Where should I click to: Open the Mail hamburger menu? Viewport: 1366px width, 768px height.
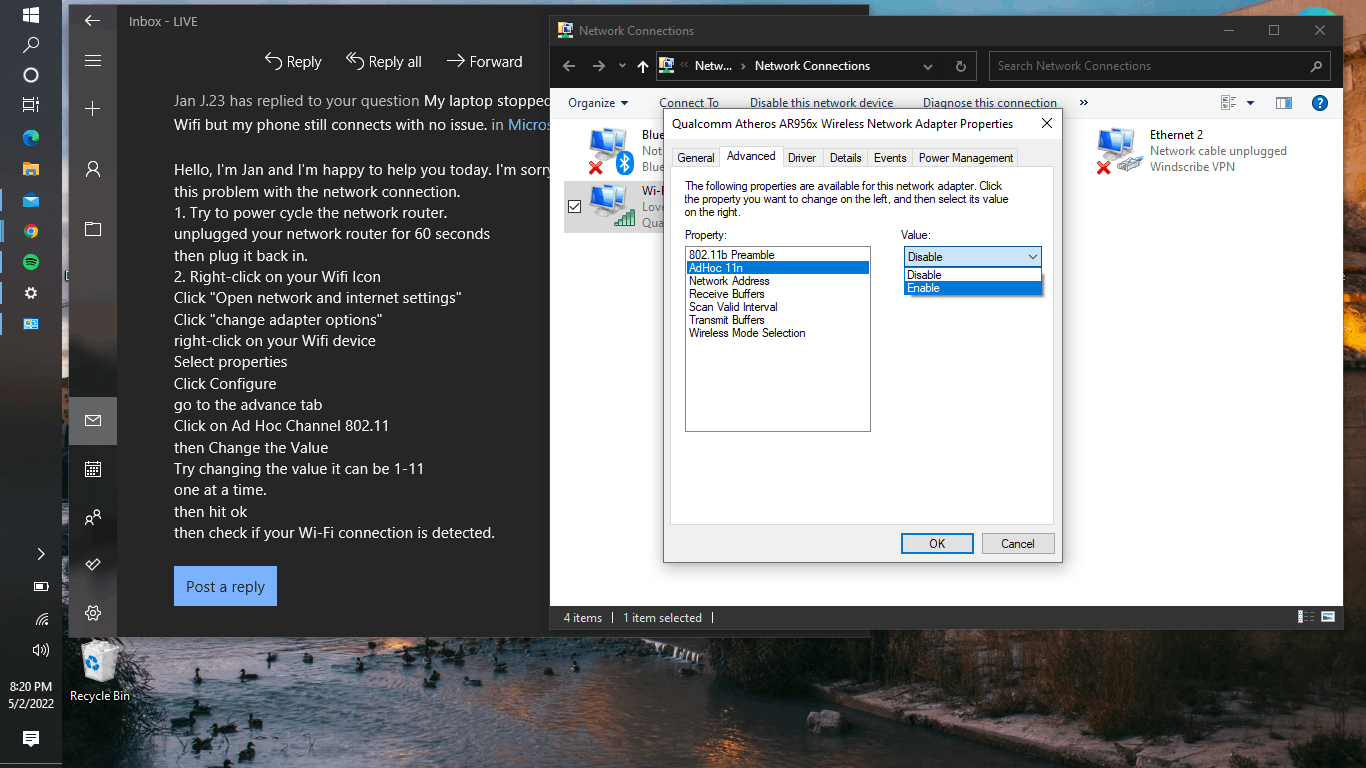pyautogui.click(x=93, y=61)
